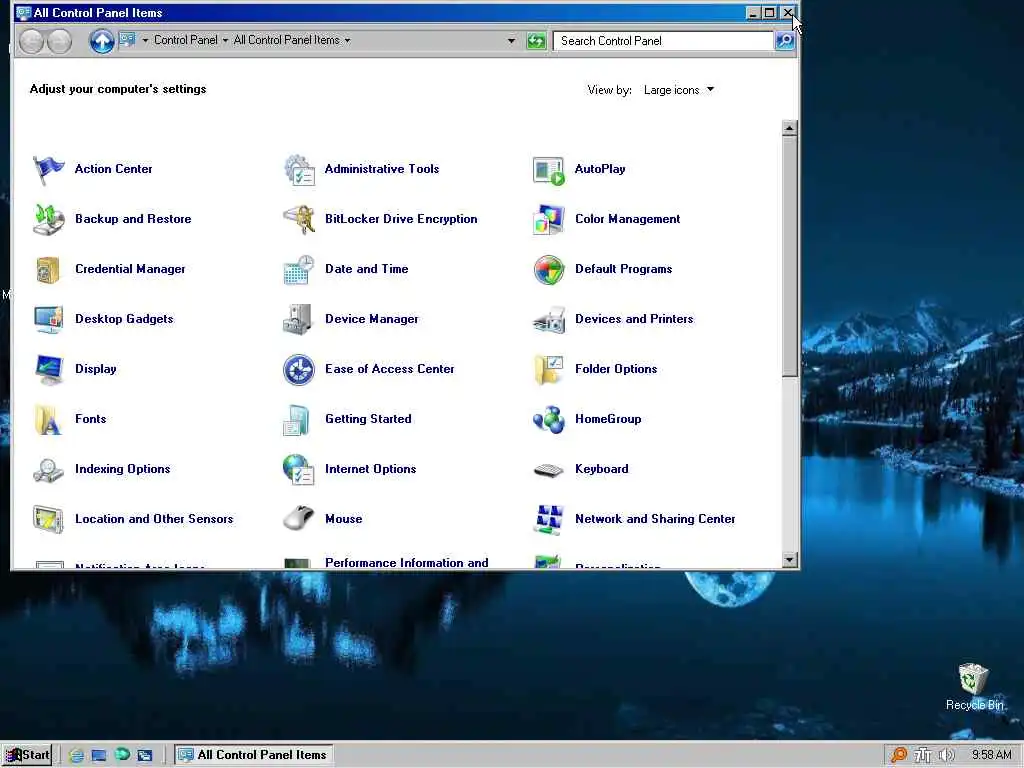
Task: Click the Device Manager link text
Action: tap(372, 319)
